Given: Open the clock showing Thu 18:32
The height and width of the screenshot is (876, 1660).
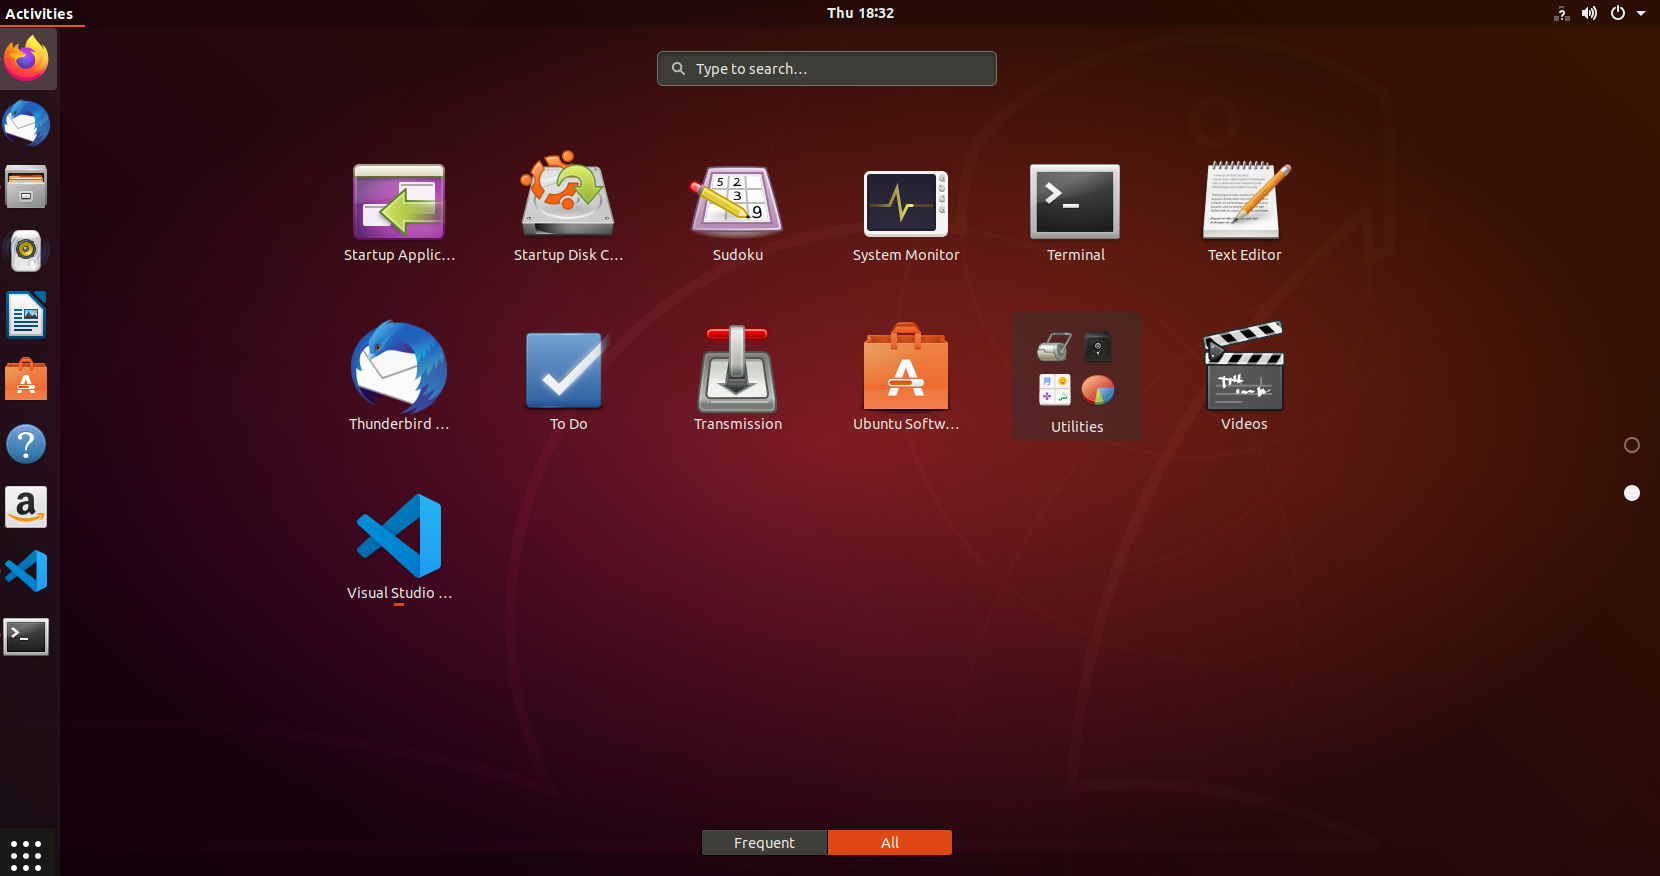Looking at the screenshot, I should coord(860,13).
